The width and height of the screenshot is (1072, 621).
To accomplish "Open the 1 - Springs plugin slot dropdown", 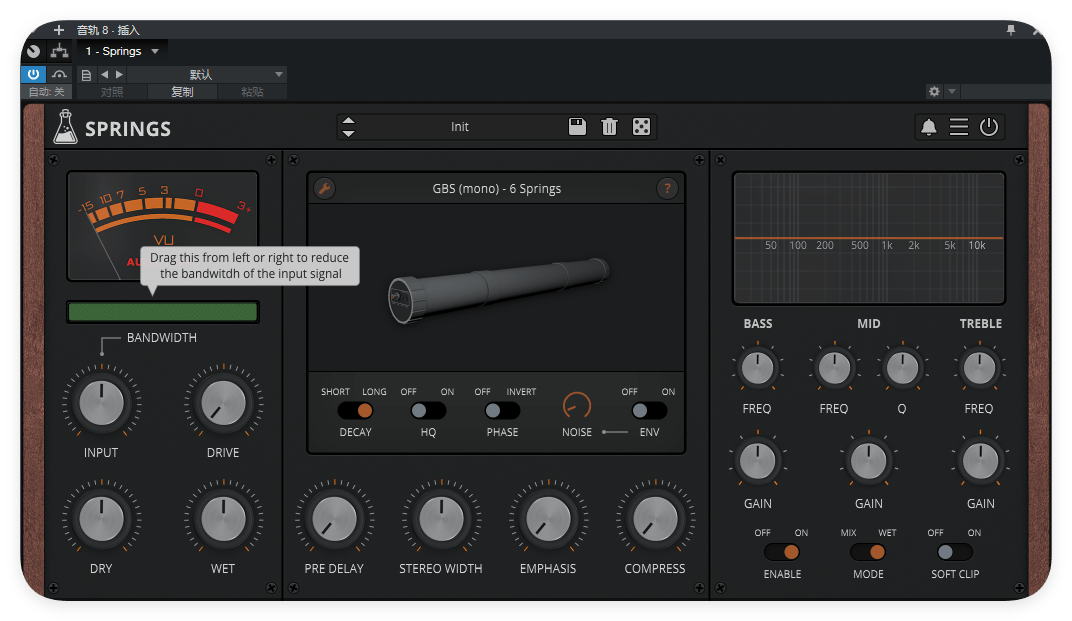I will pyautogui.click(x=122, y=51).
